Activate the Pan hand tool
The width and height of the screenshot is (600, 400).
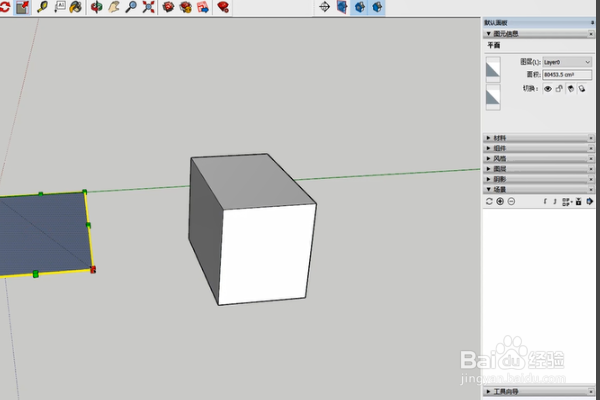click(114, 7)
